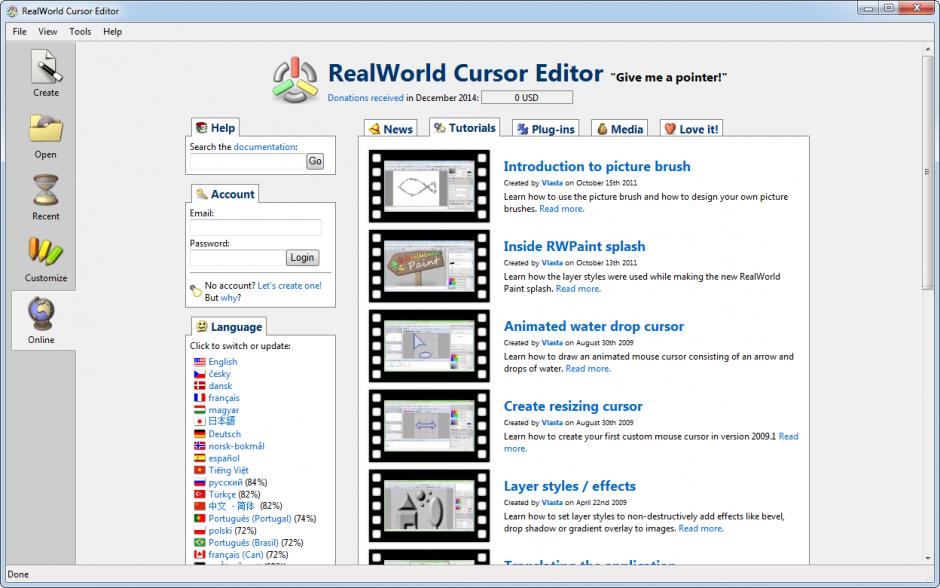Click the Portugal flag beside Português (Portugal)

[x=200, y=518]
